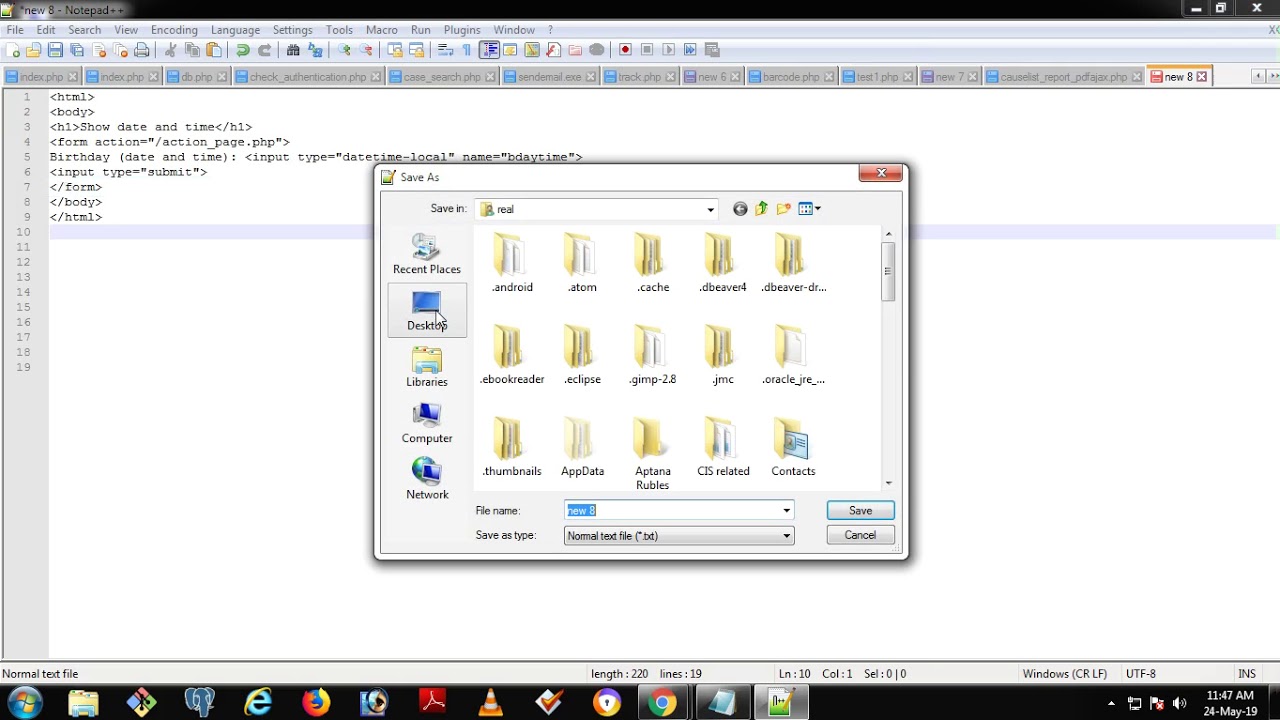Viewport: 1280px width, 720px height.
Task: Select the Desktop shortcut in places bar
Action: [427, 311]
